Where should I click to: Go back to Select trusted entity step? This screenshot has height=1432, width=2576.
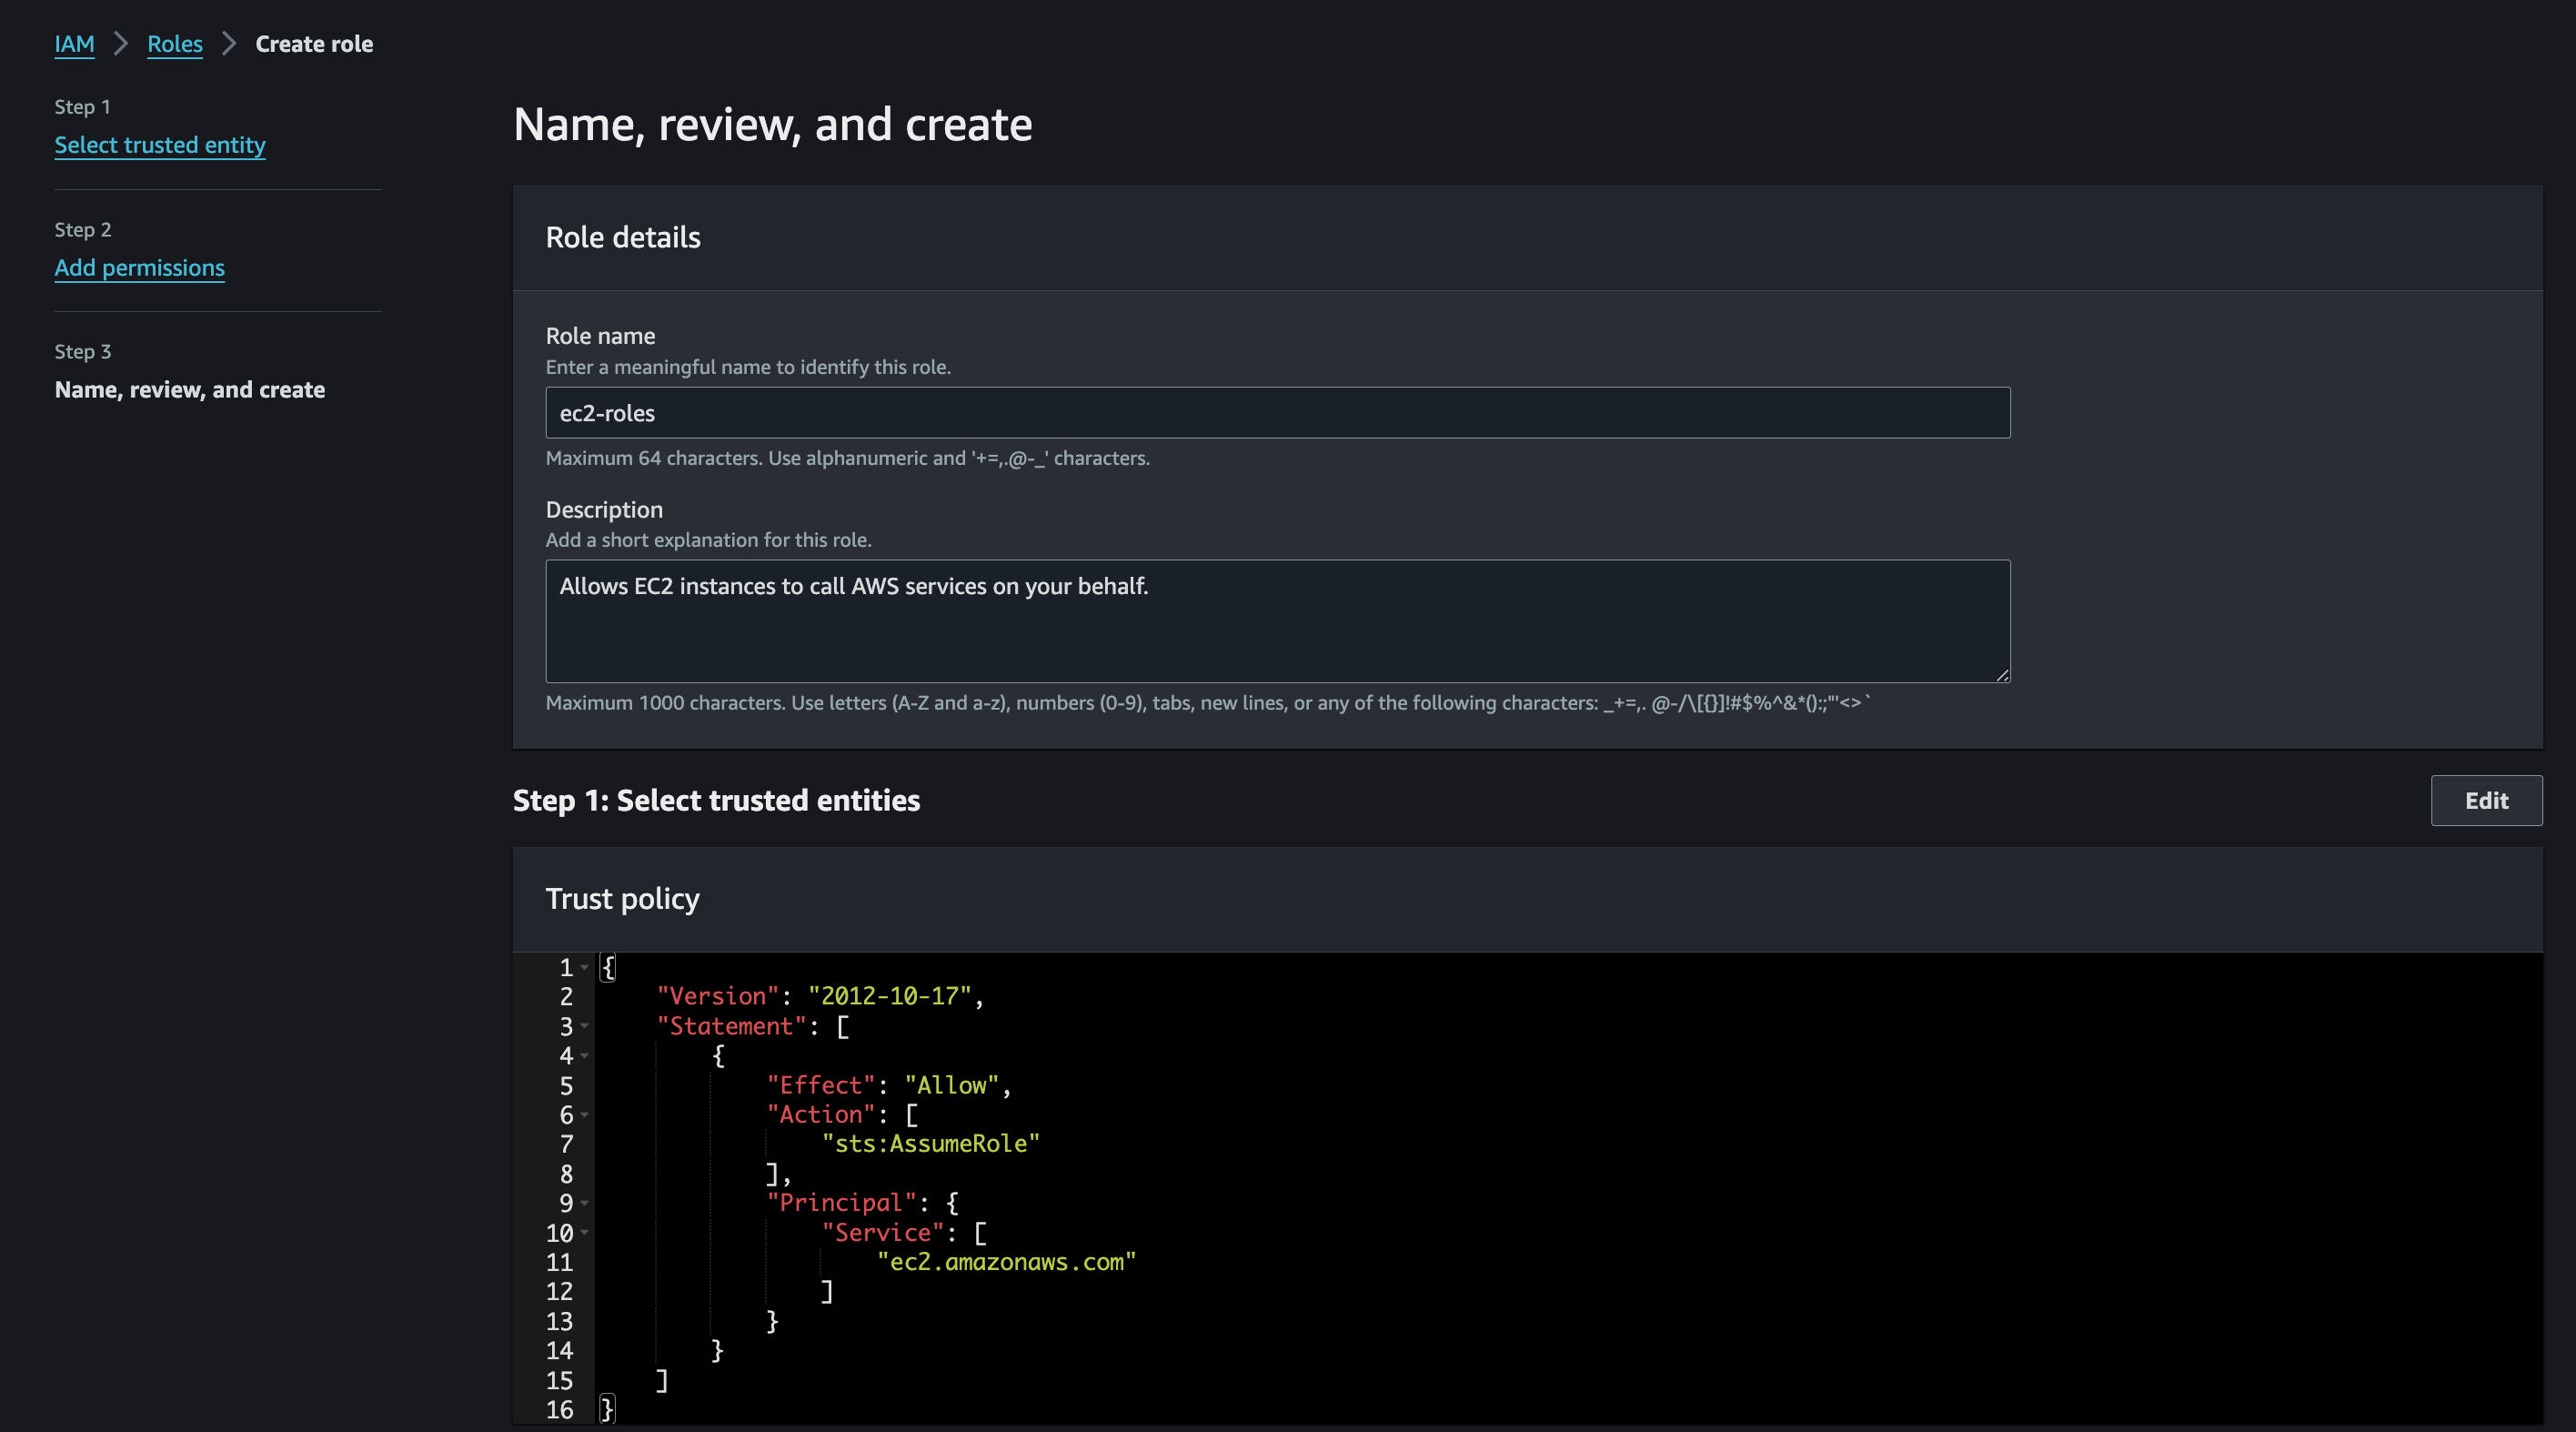pos(160,145)
